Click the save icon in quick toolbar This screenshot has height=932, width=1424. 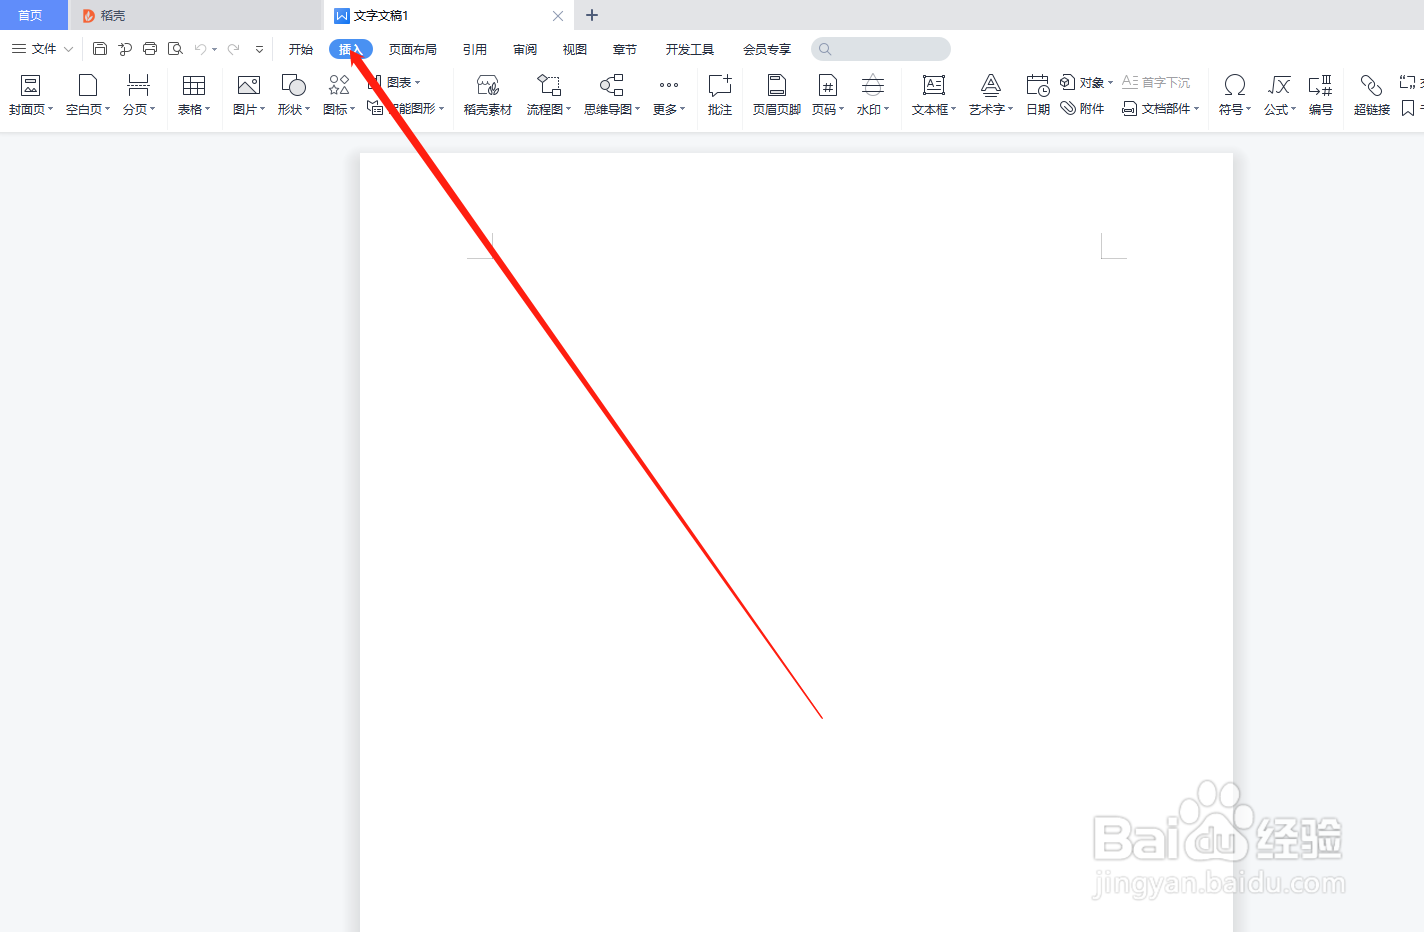[x=100, y=49]
